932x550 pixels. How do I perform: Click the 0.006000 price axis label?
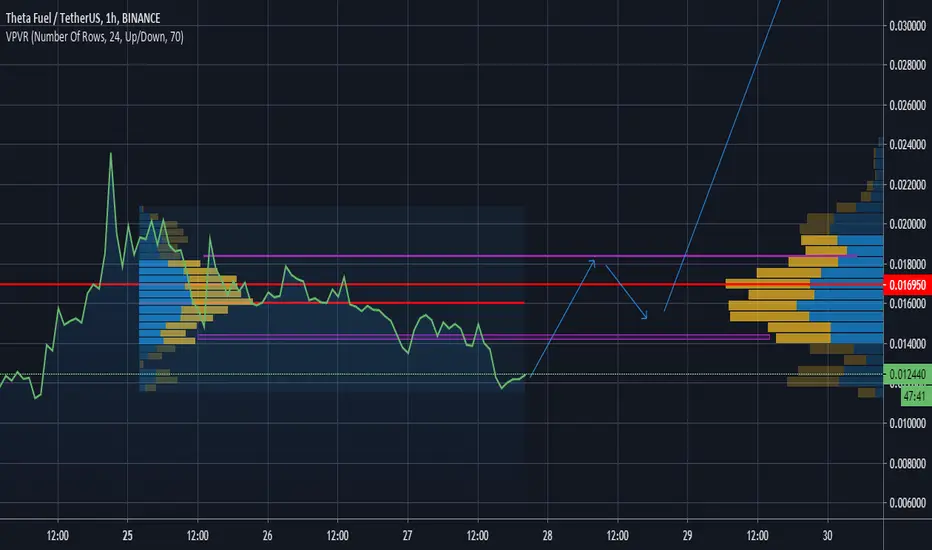point(908,503)
